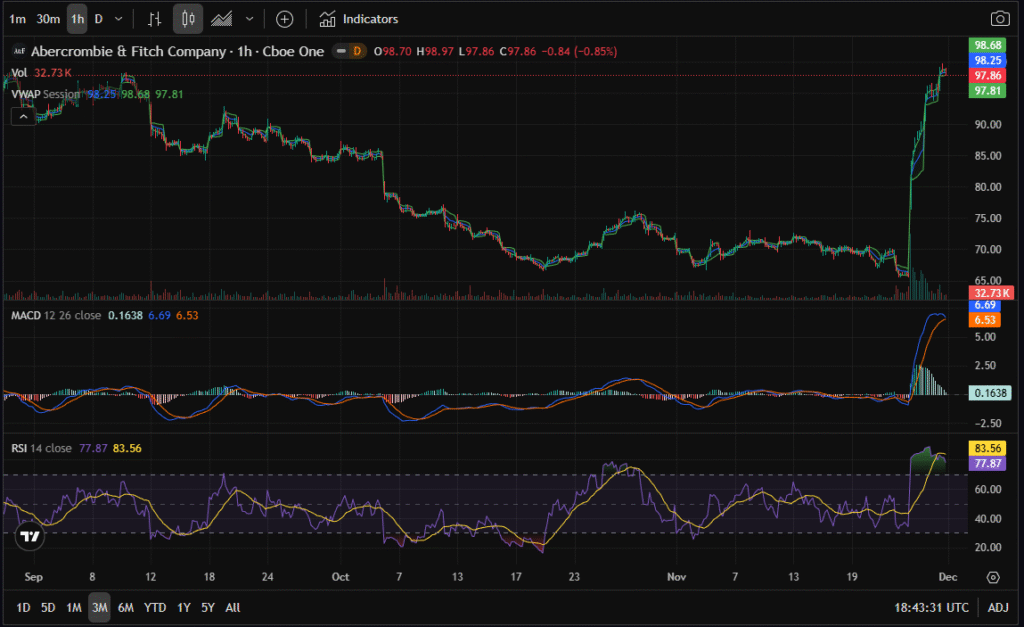Click the Abercrombie & Fitch symbol logo
This screenshot has width=1024, height=627.
(x=17, y=51)
